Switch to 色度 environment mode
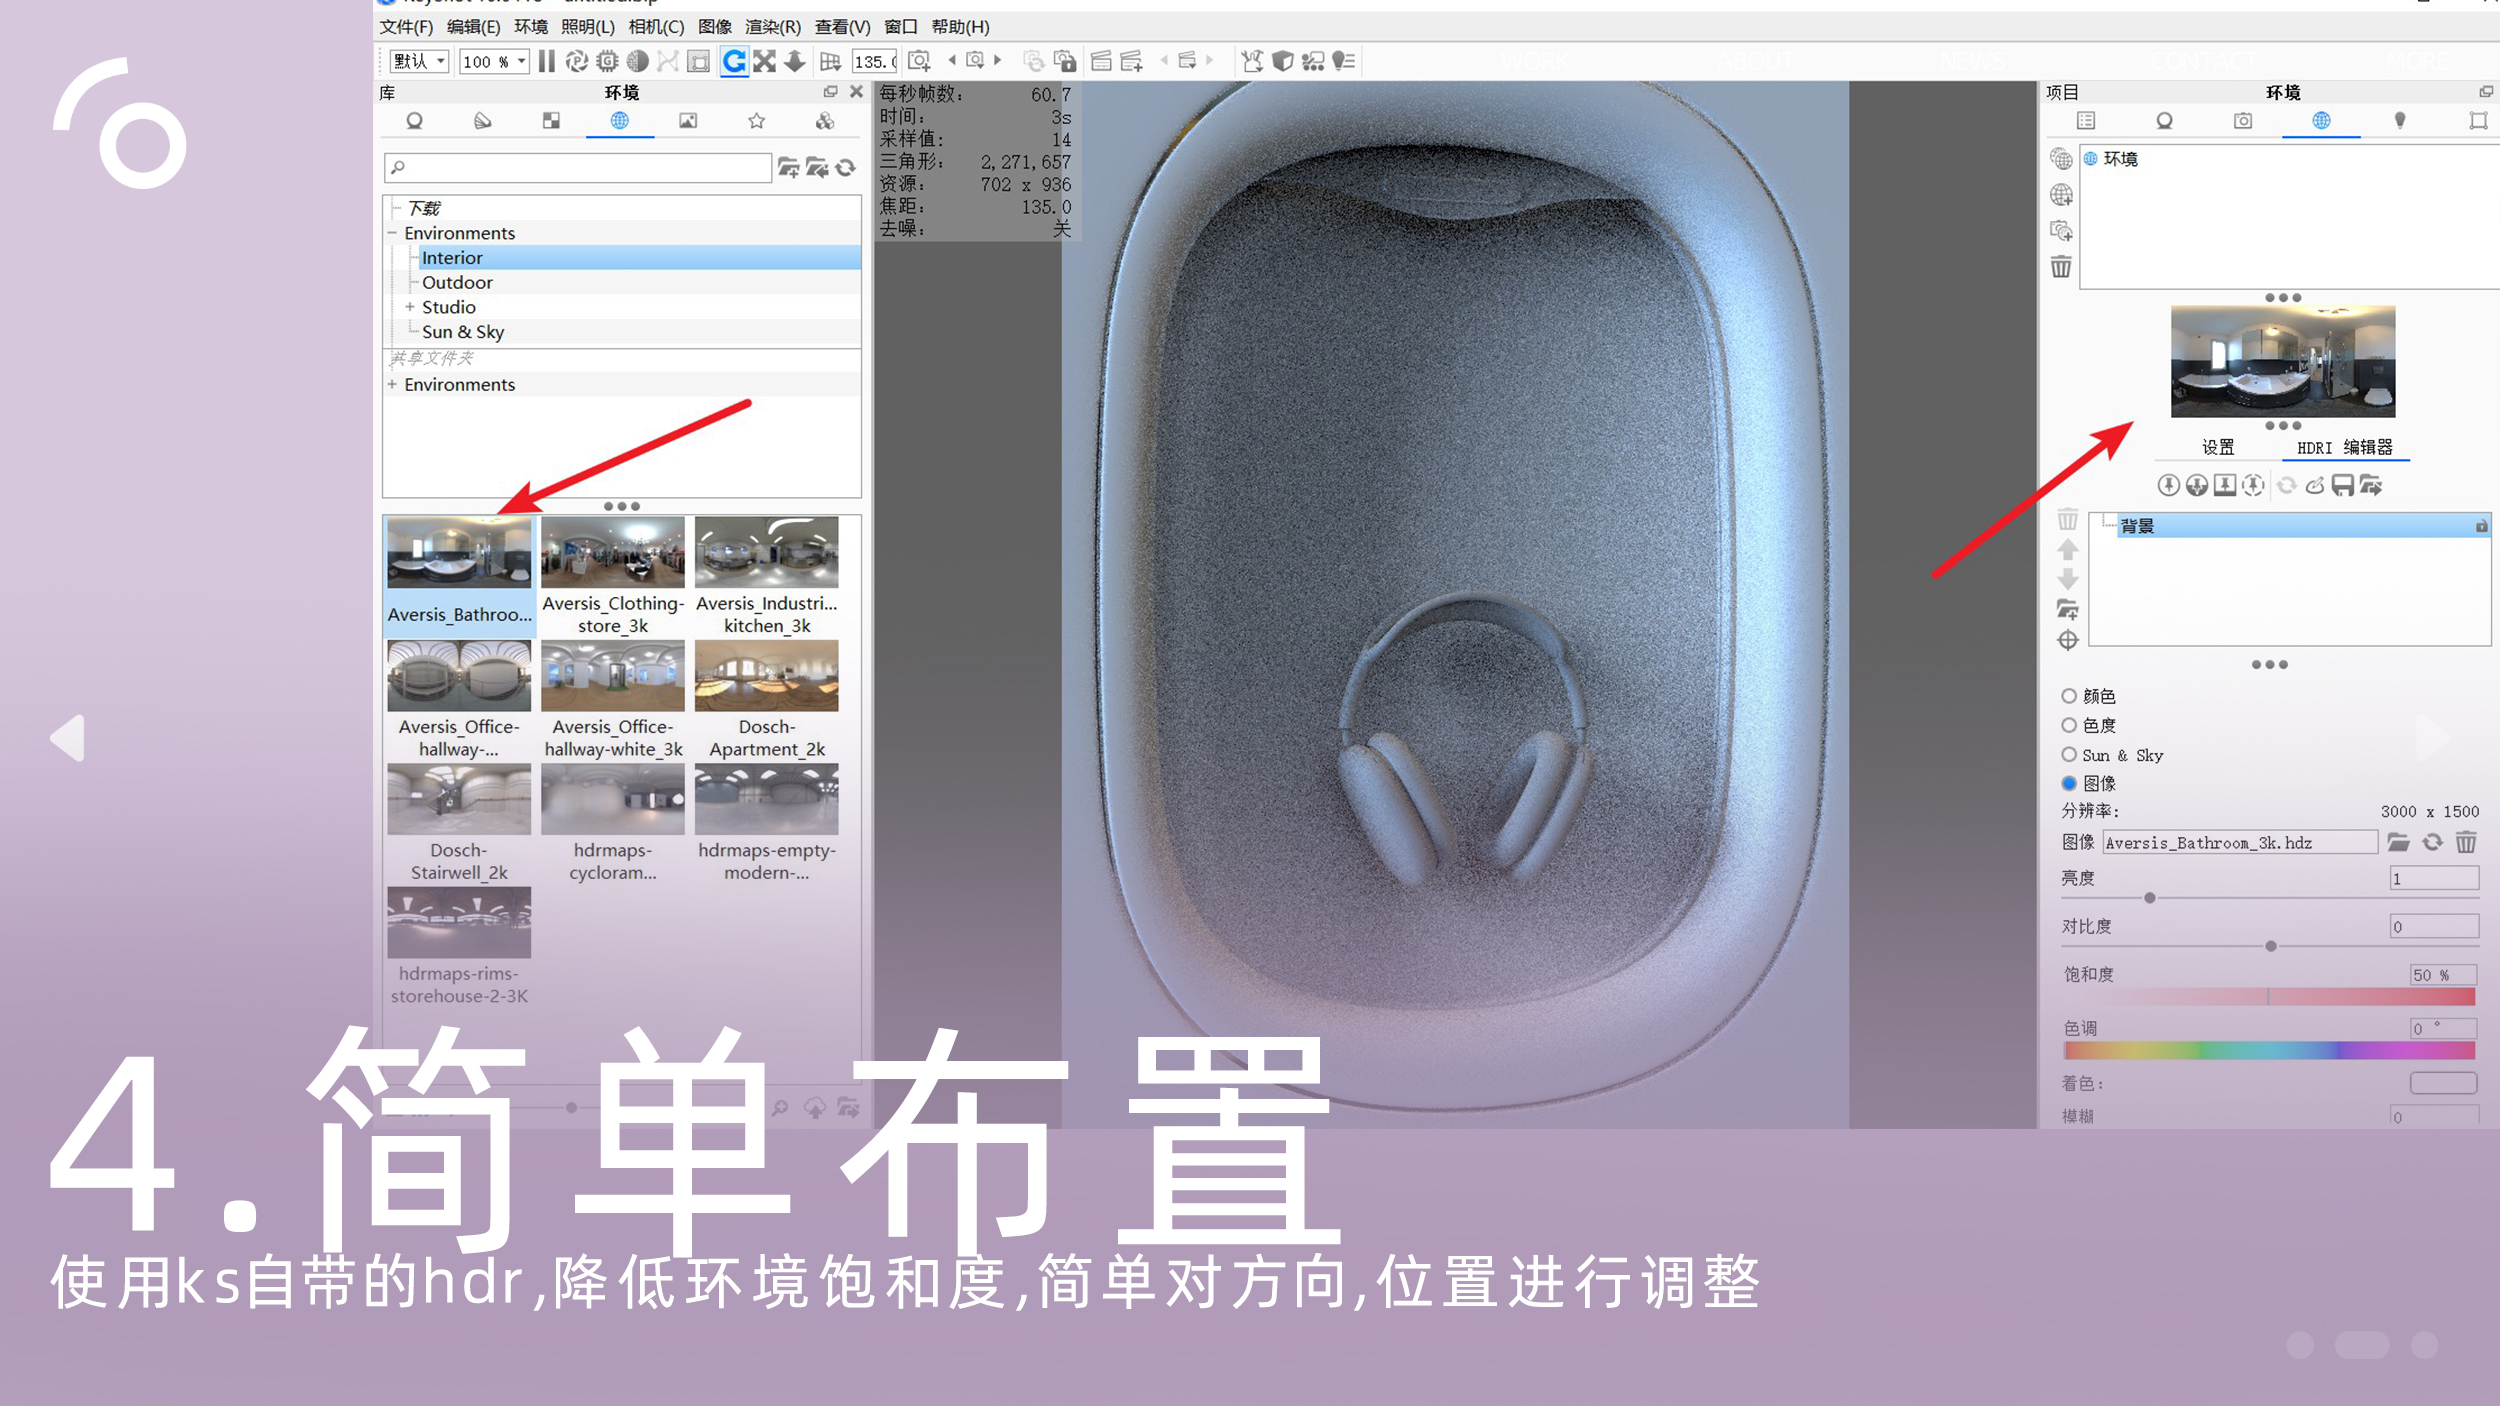The width and height of the screenshot is (2500, 1406). 2069,725
